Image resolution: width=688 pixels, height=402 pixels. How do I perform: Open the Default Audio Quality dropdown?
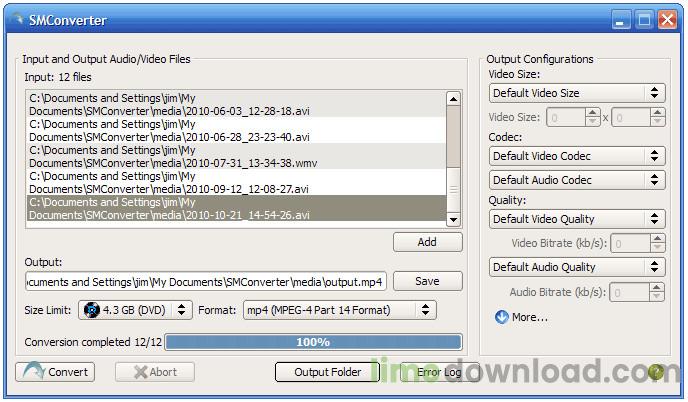pos(577,266)
